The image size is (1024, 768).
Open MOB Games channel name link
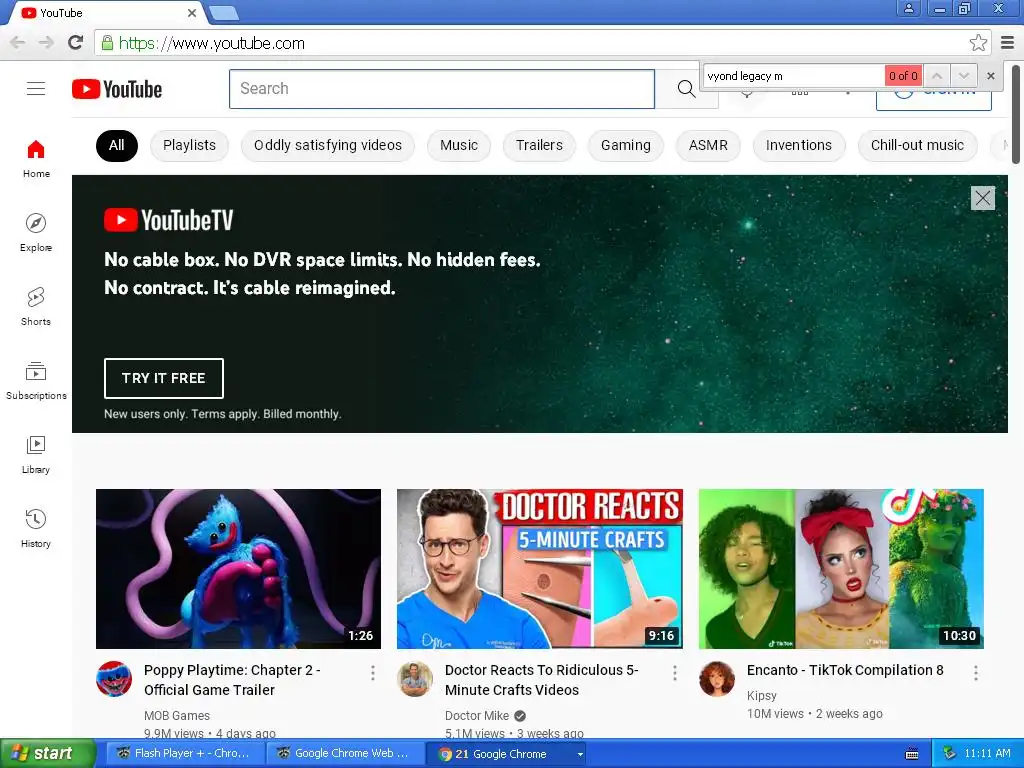click(176, 716)
